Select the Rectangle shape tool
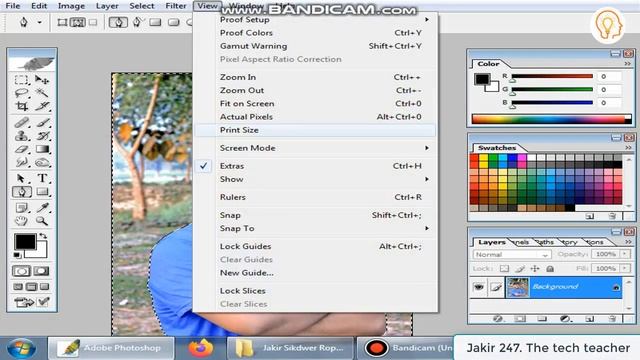Viewport: 640px width, 360px height. pyautogui.click(x=42, y=192)
